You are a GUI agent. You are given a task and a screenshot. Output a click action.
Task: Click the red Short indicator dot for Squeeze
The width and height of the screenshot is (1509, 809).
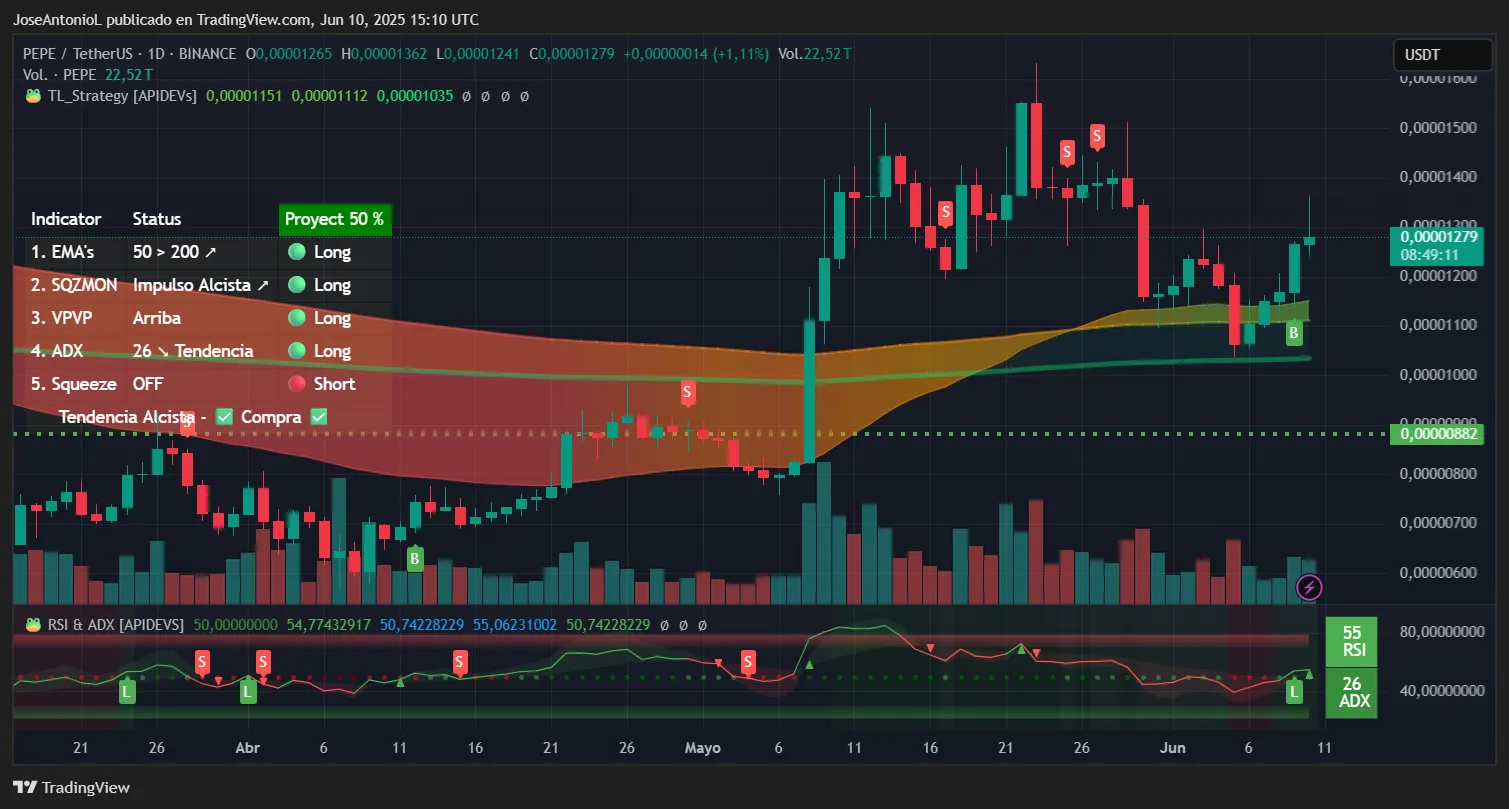tap(296, 384)
